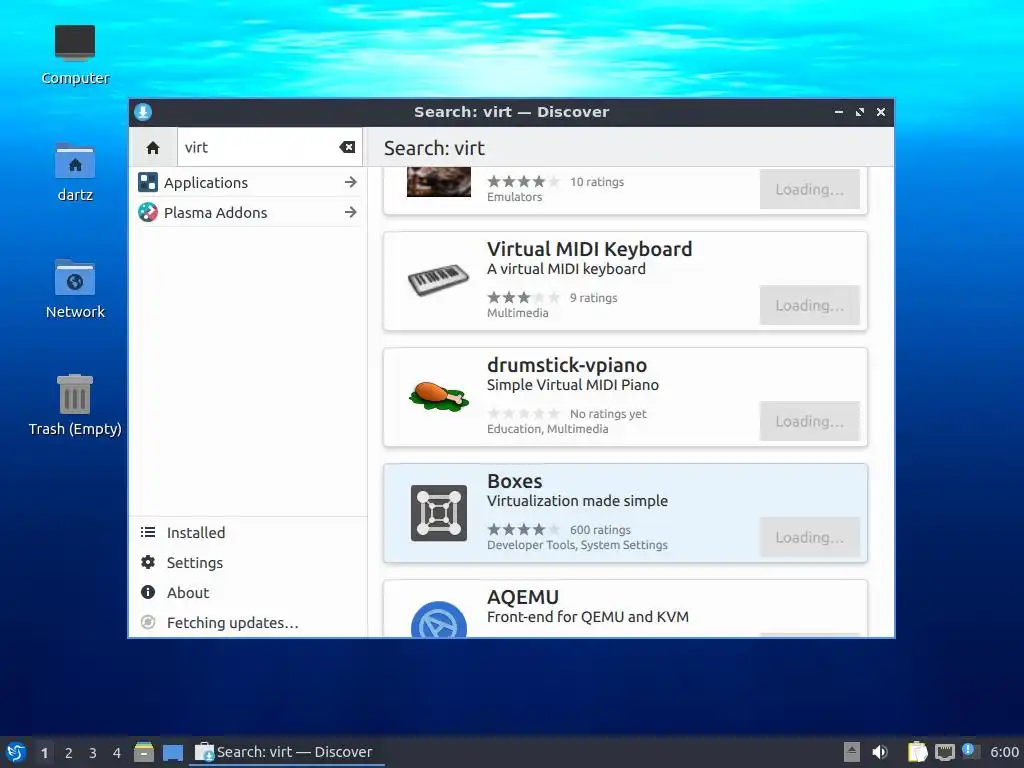This screenshot has width=1024, height=768.
Task: Click the Virtual MIDI Keyboard piano icon
Action: pyautogui.click(x=438, y=280)
